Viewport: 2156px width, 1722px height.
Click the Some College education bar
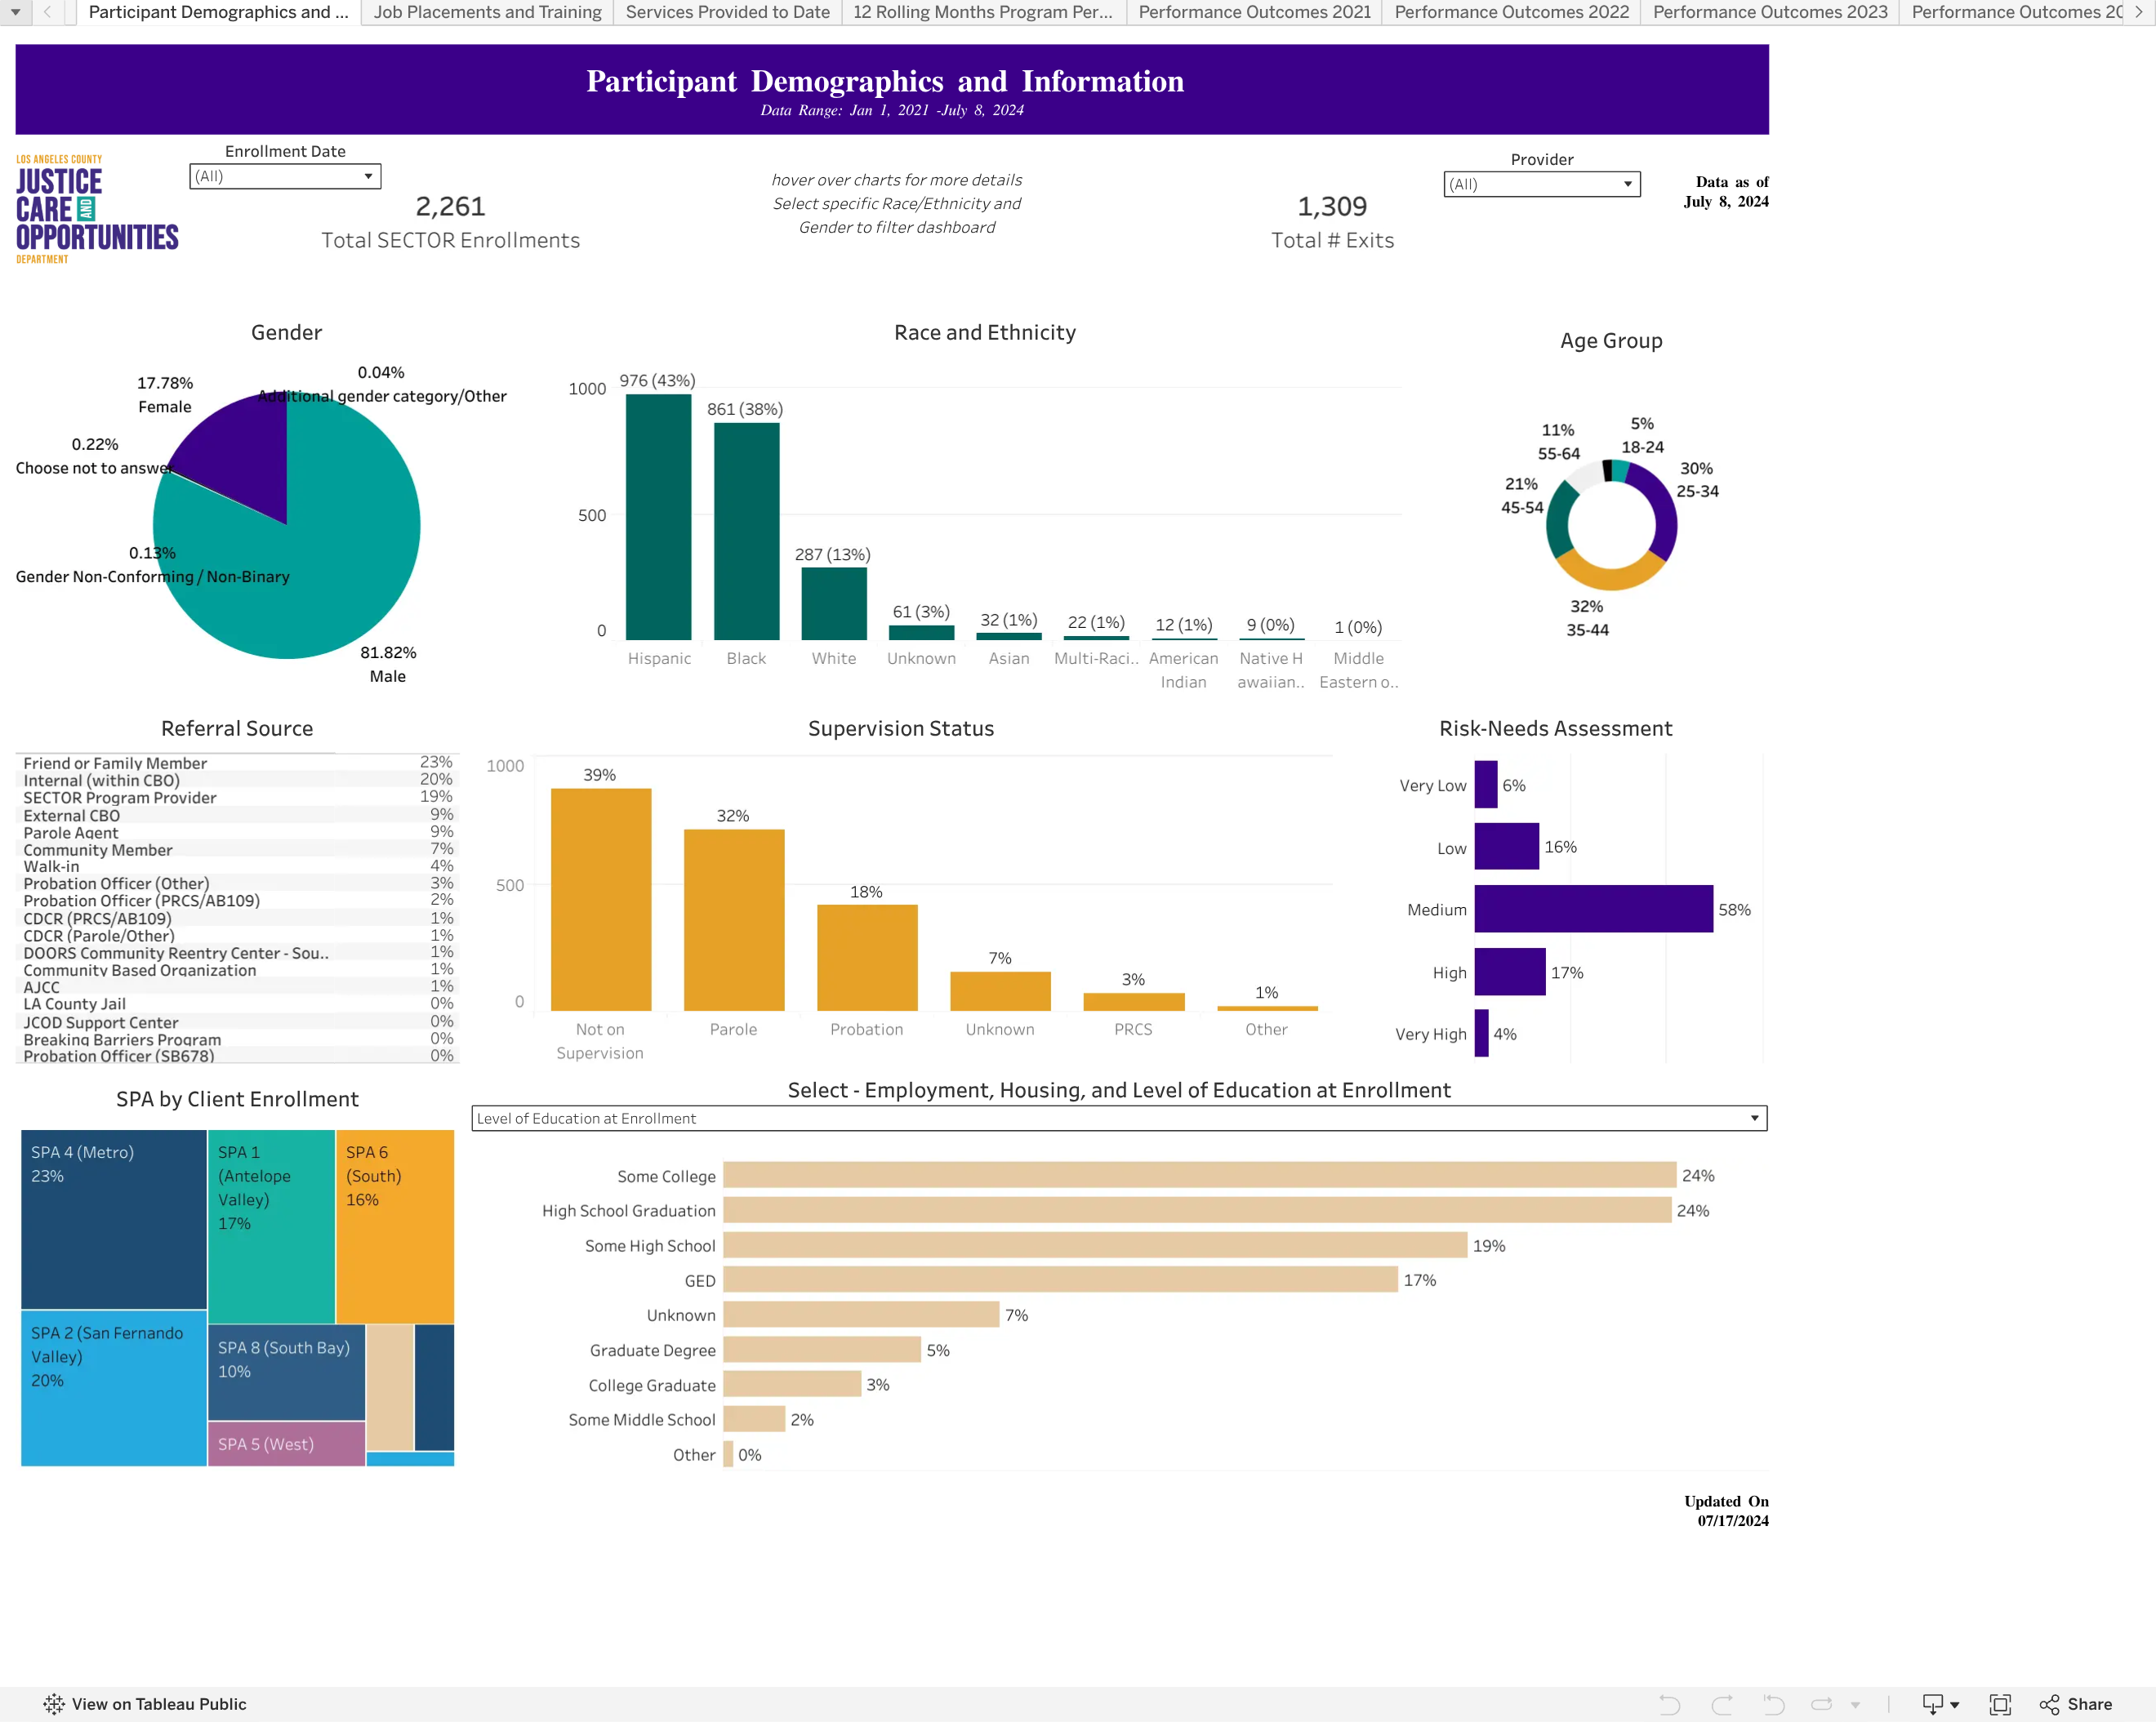(x=1199, y=1175)
